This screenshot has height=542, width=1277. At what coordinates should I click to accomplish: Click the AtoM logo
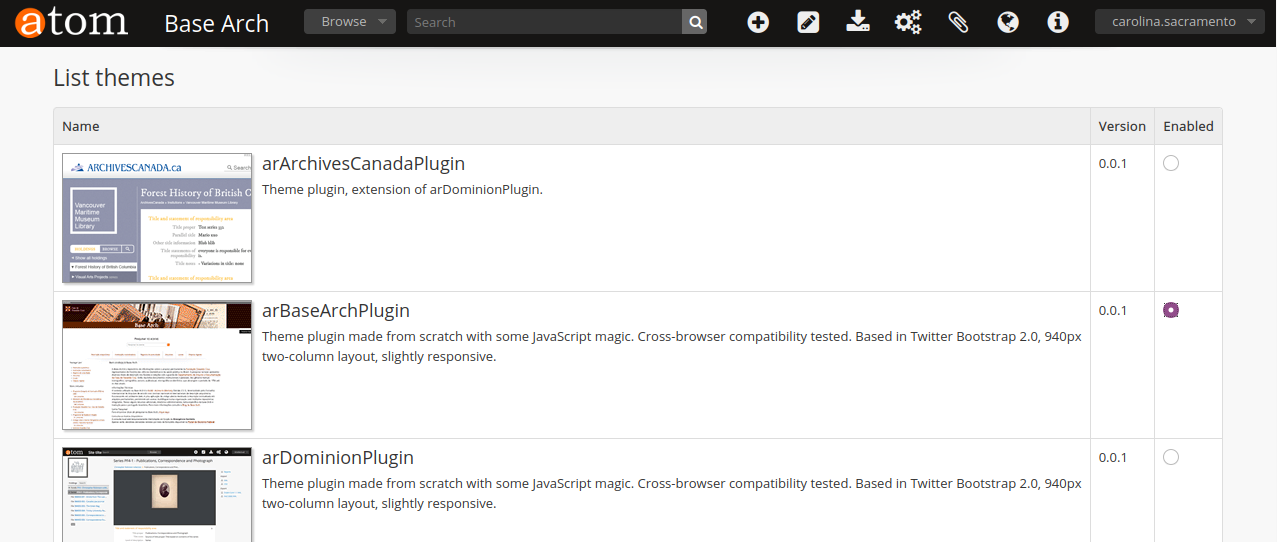[72, 22]
